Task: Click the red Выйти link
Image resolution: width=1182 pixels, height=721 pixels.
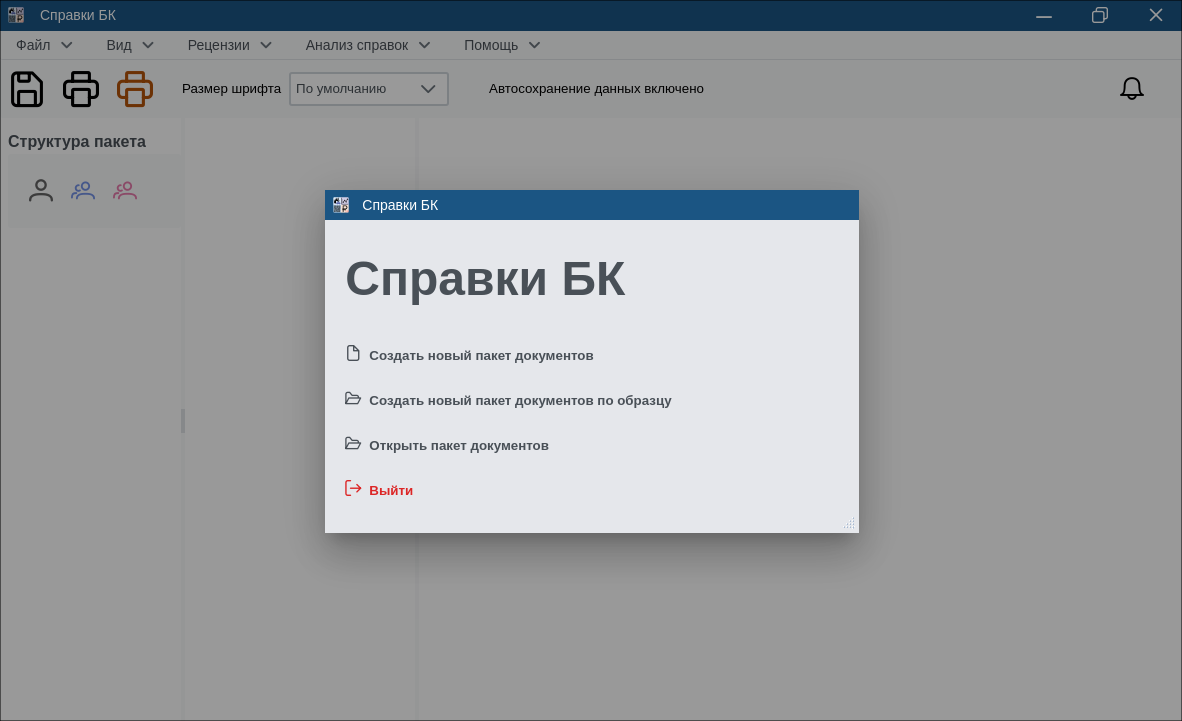Action: tap(391, 491)
